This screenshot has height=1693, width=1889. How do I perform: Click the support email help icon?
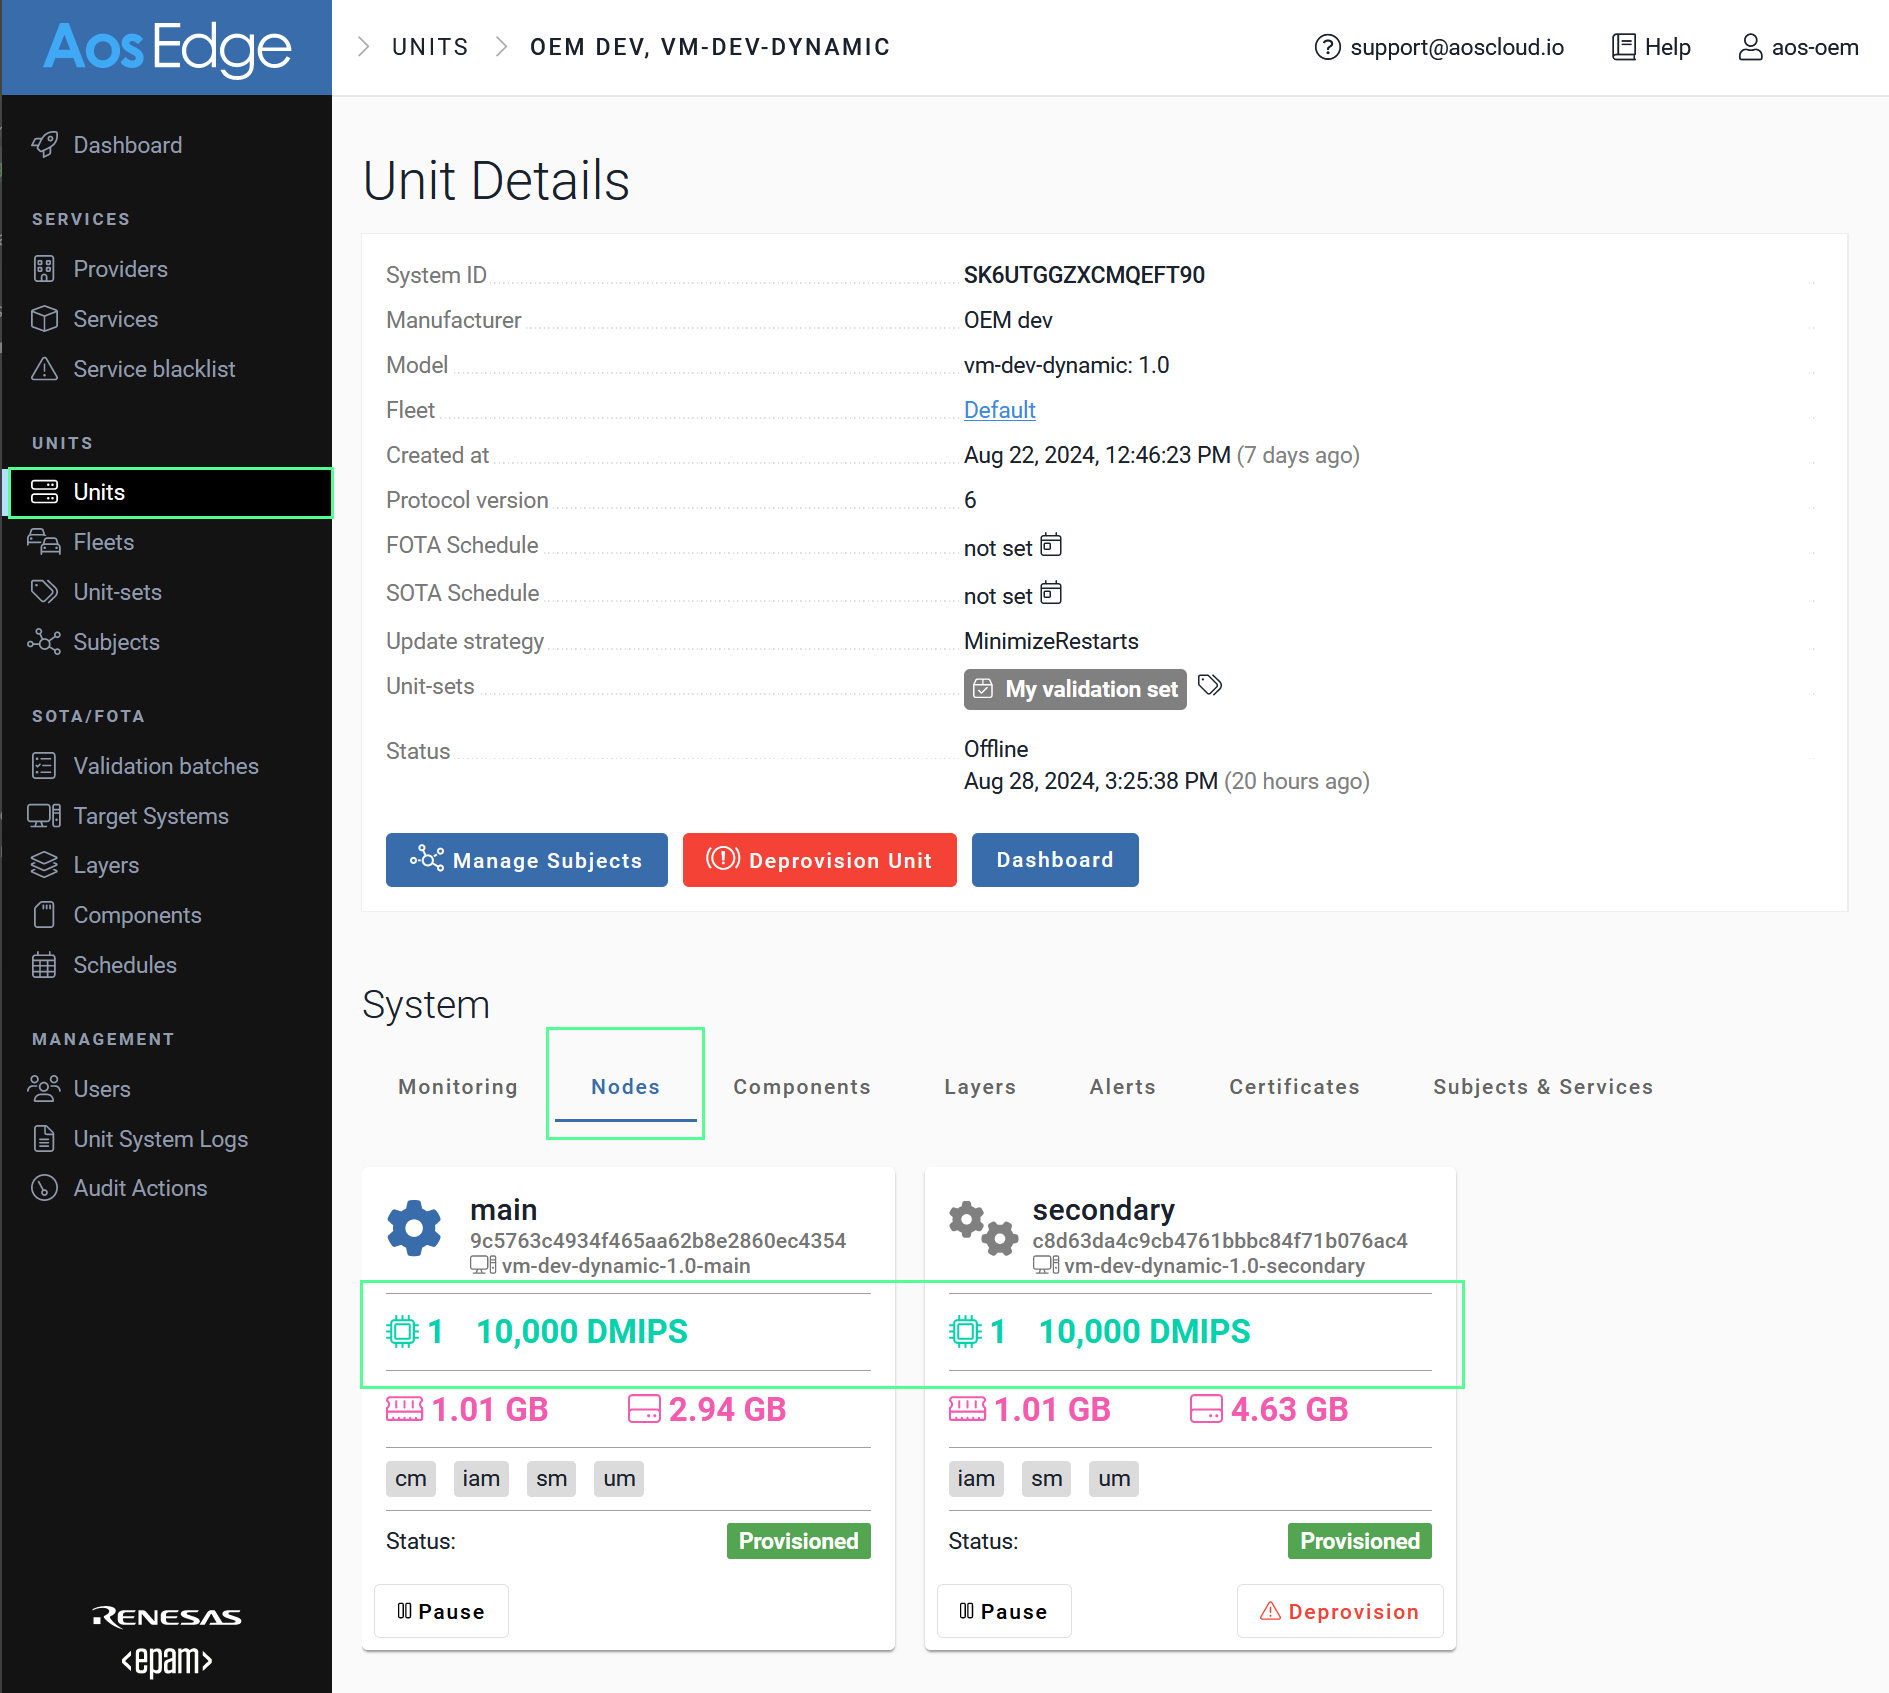tap(1327, 47)
